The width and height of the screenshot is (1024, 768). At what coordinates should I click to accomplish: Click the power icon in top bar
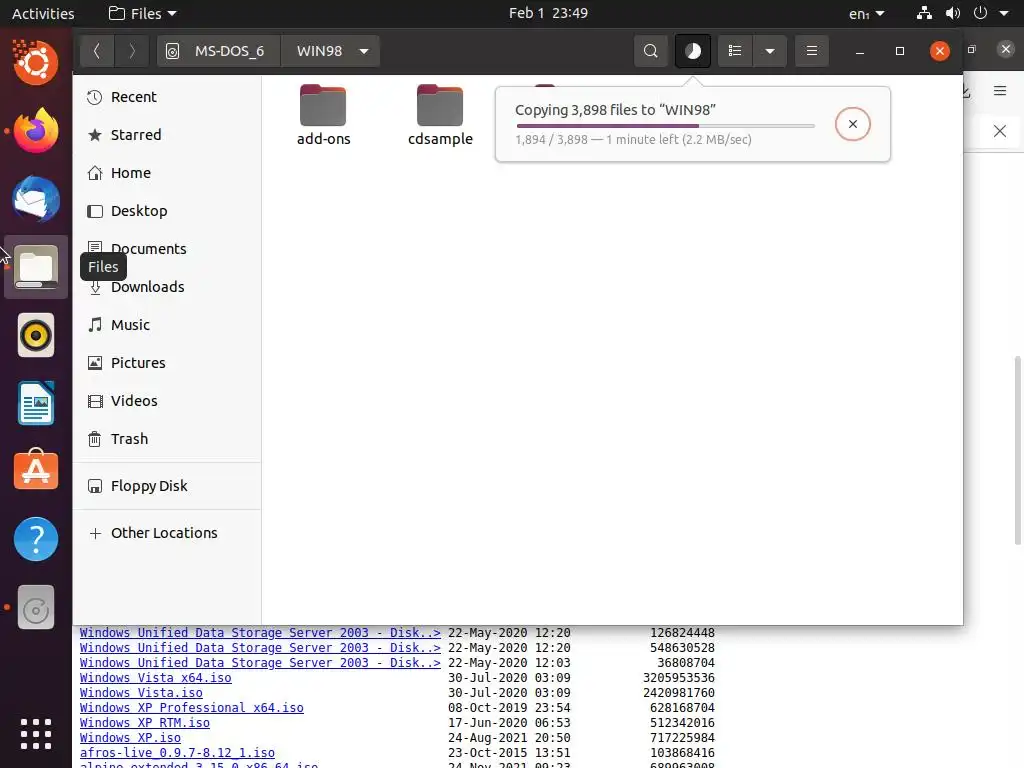[x=980, y=13]
